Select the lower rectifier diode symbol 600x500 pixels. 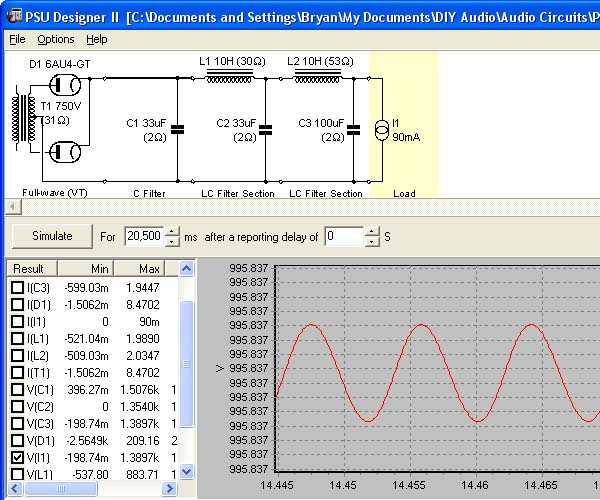coord(65,152)
